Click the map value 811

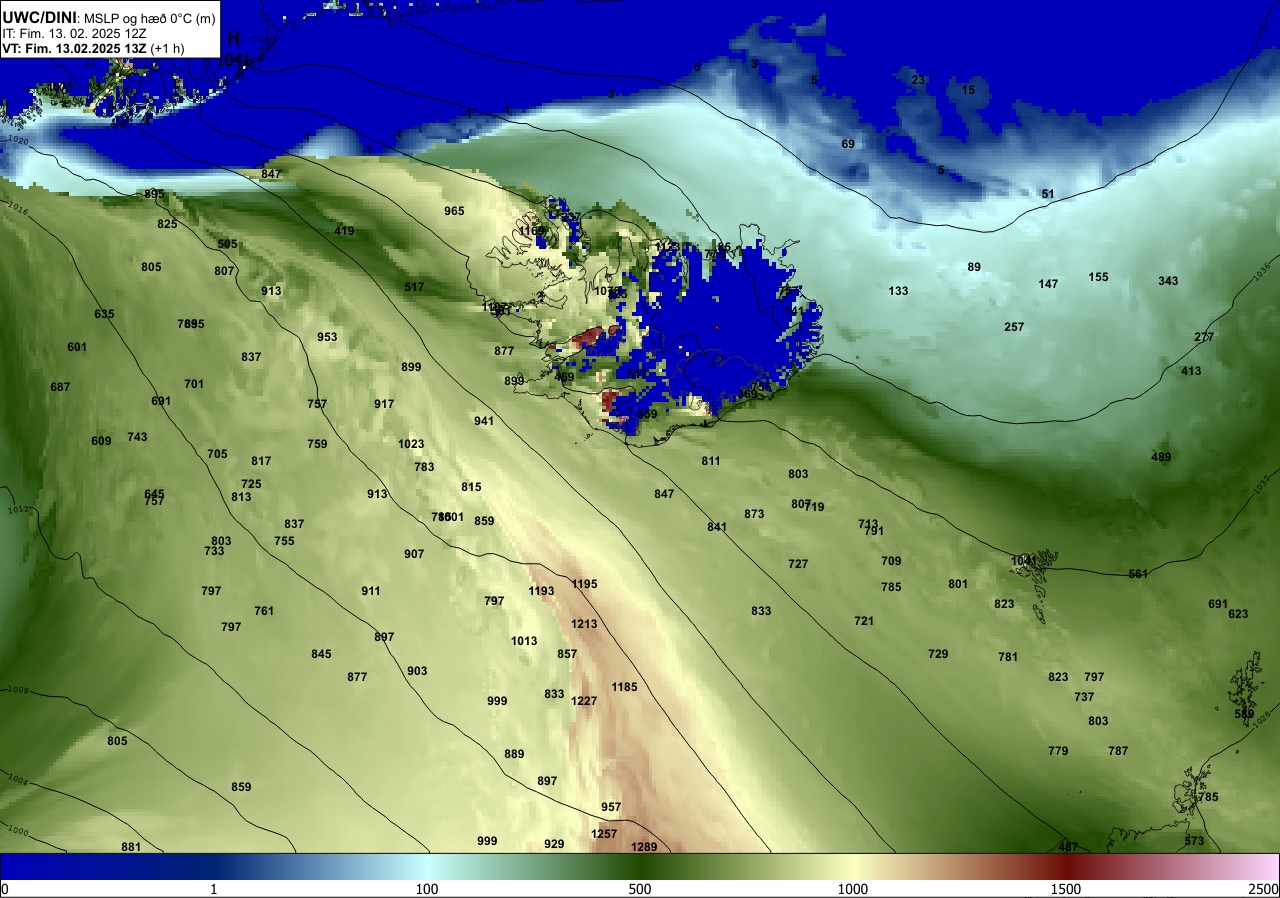711,461
